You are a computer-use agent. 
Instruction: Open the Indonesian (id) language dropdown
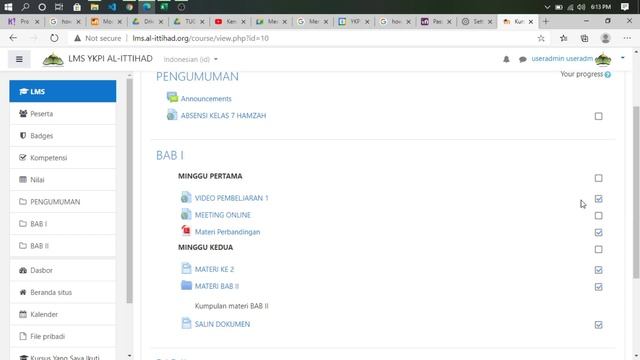[x=191, y=59]
